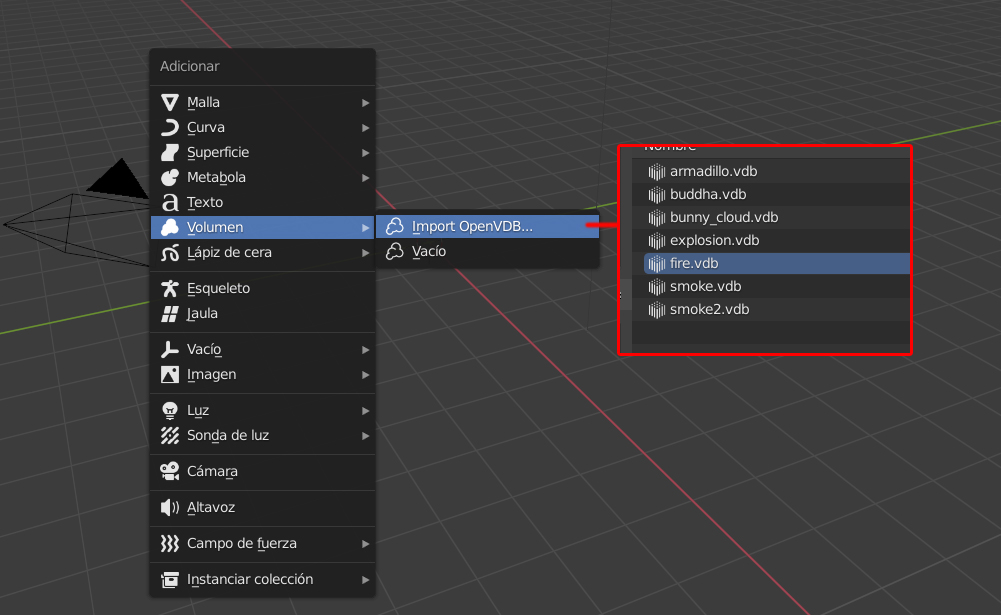Click the Cámara camera icon
Screen dimensions: 1001x615
point(170,471)
